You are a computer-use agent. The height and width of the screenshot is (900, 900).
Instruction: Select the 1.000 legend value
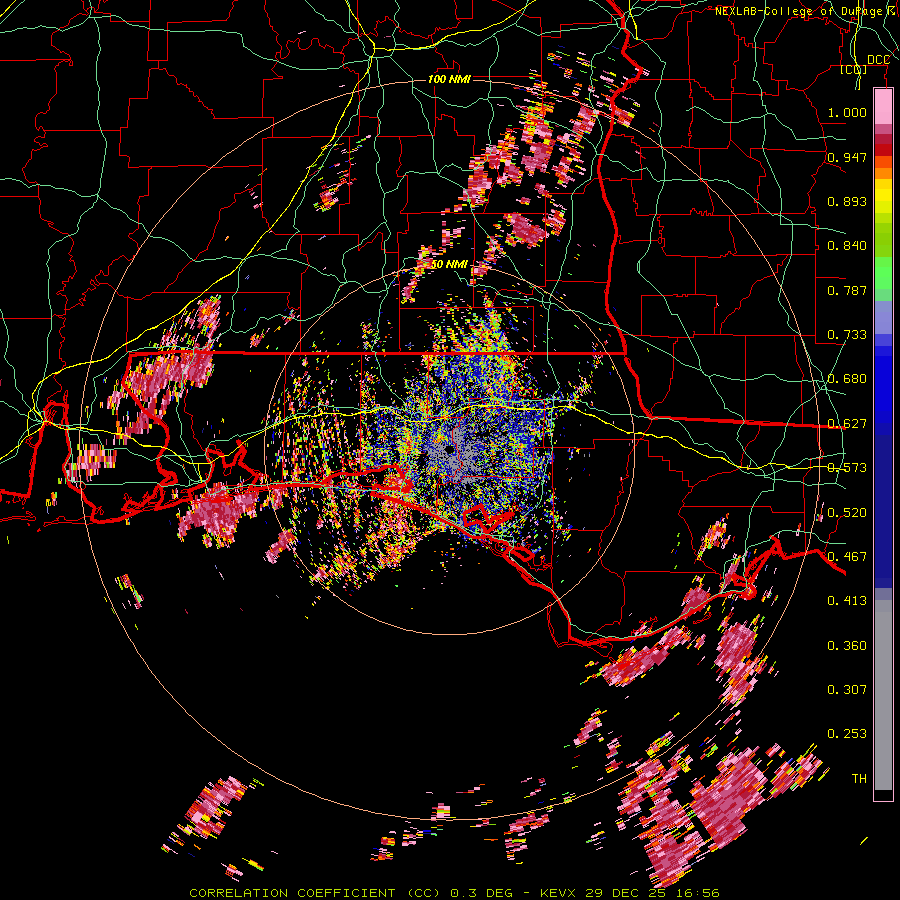(847, 112)
